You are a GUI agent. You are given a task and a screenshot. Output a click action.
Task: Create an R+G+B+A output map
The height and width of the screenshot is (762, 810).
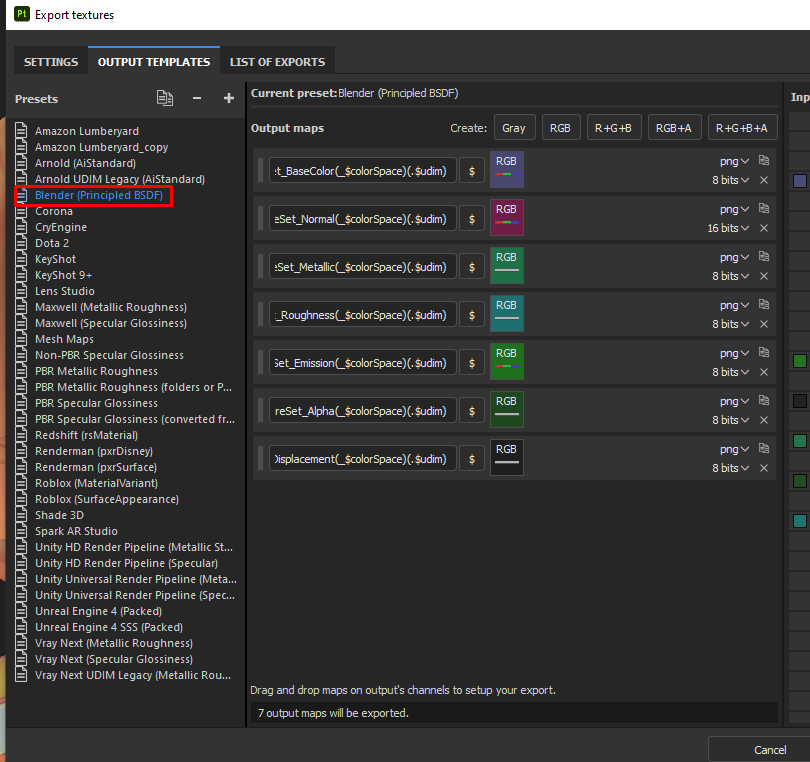click(742, 128)
